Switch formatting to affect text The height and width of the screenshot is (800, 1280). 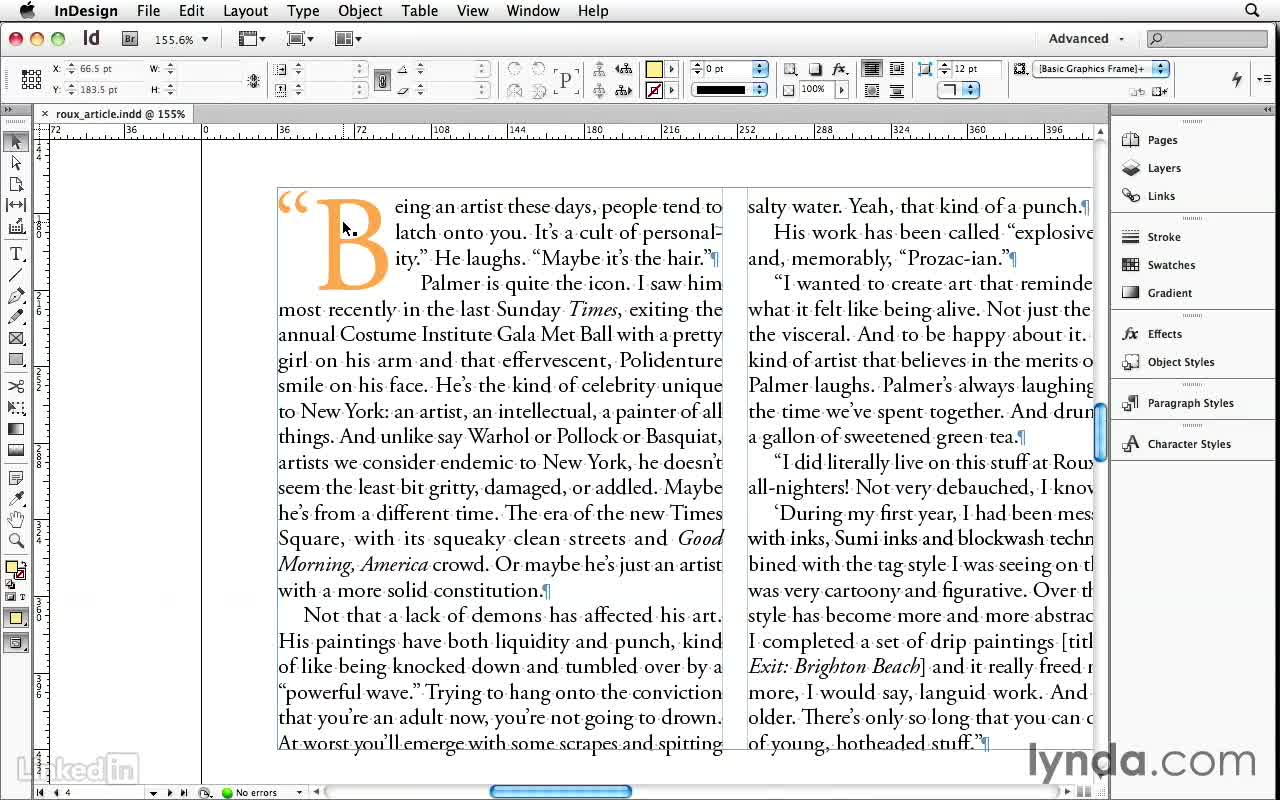pyautogui.click(x=22, y=597)
